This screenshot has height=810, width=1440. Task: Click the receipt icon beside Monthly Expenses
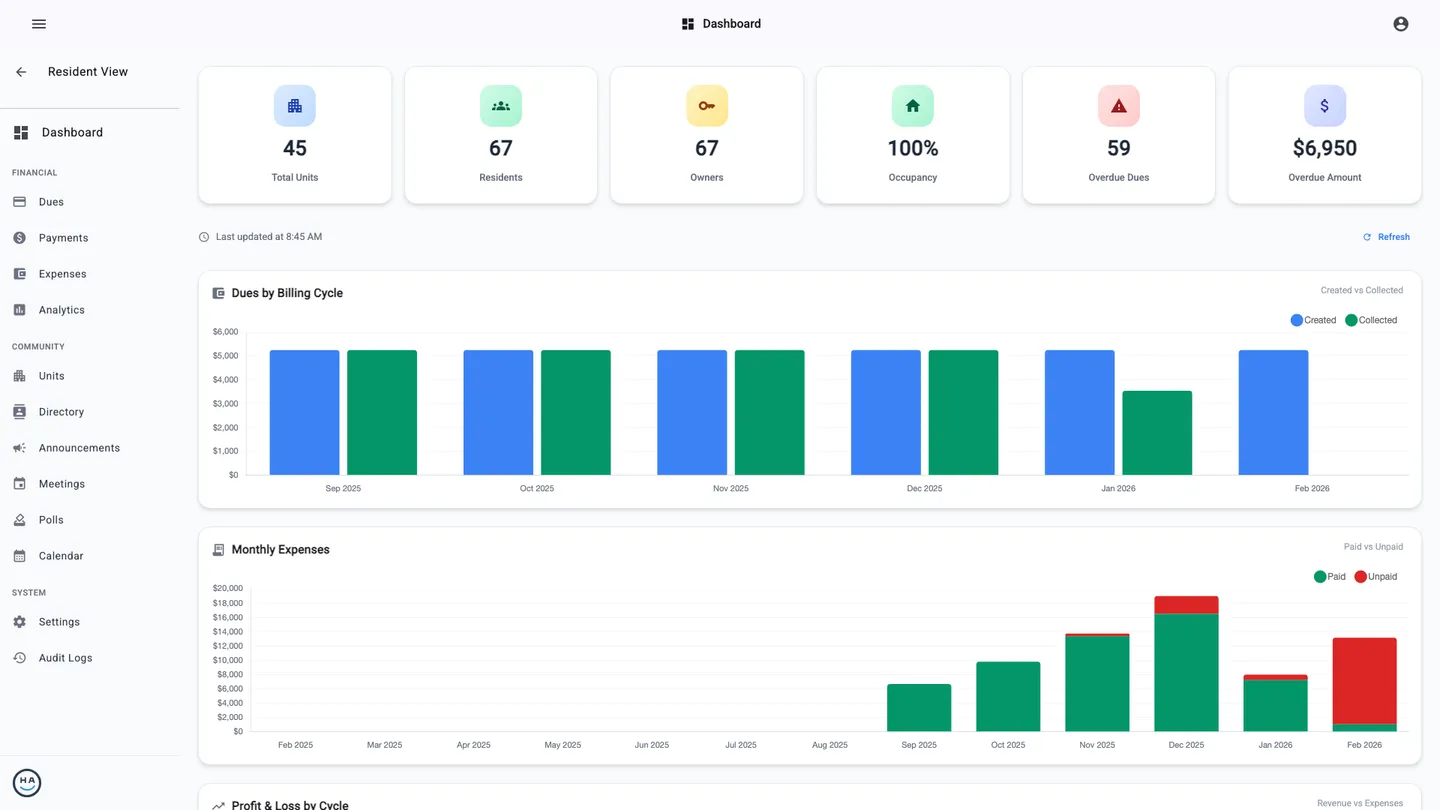[x=219, y=550]
